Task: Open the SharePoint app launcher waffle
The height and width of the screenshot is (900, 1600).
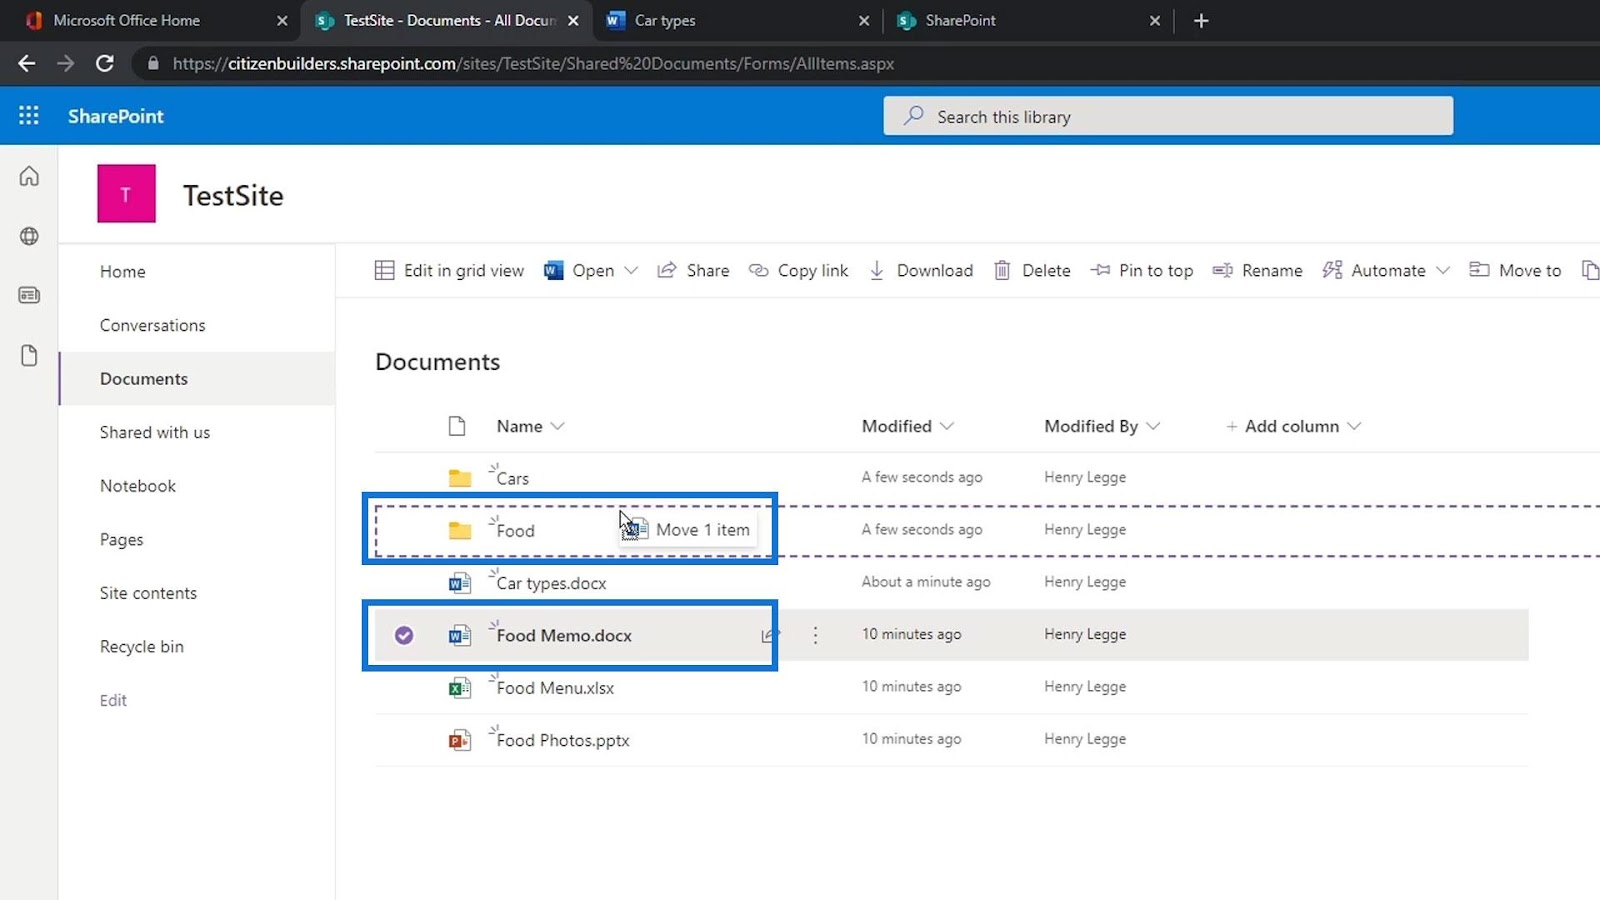Action: tap(29, 116)
